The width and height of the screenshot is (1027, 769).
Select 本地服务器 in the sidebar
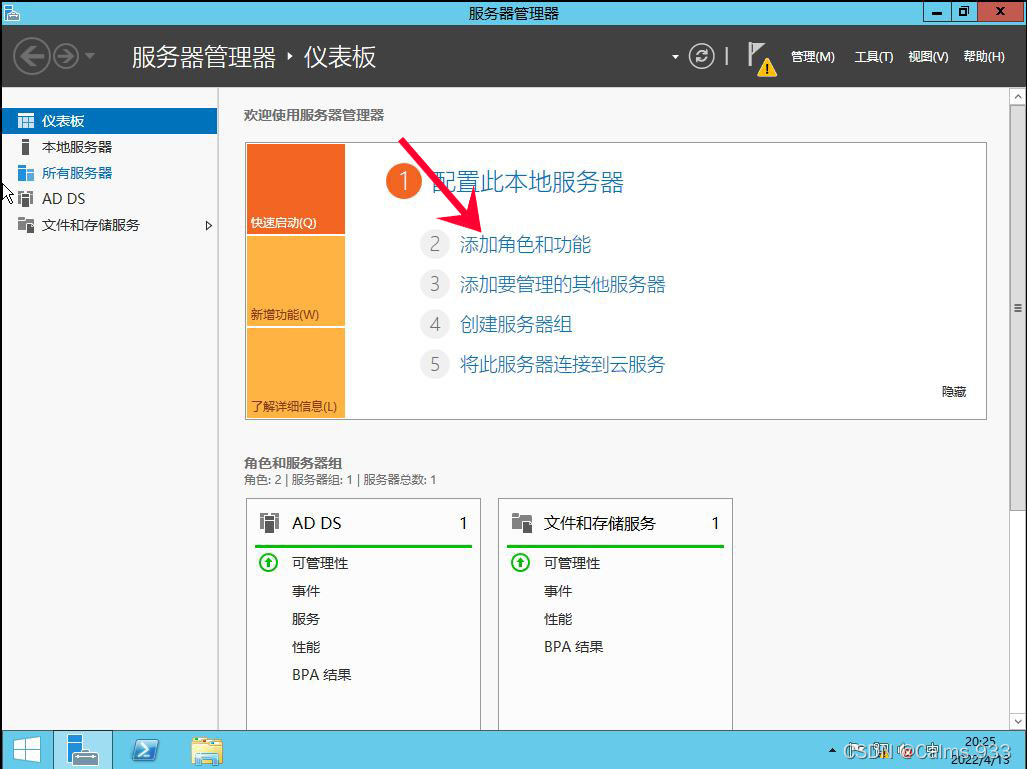click(109, 147)
